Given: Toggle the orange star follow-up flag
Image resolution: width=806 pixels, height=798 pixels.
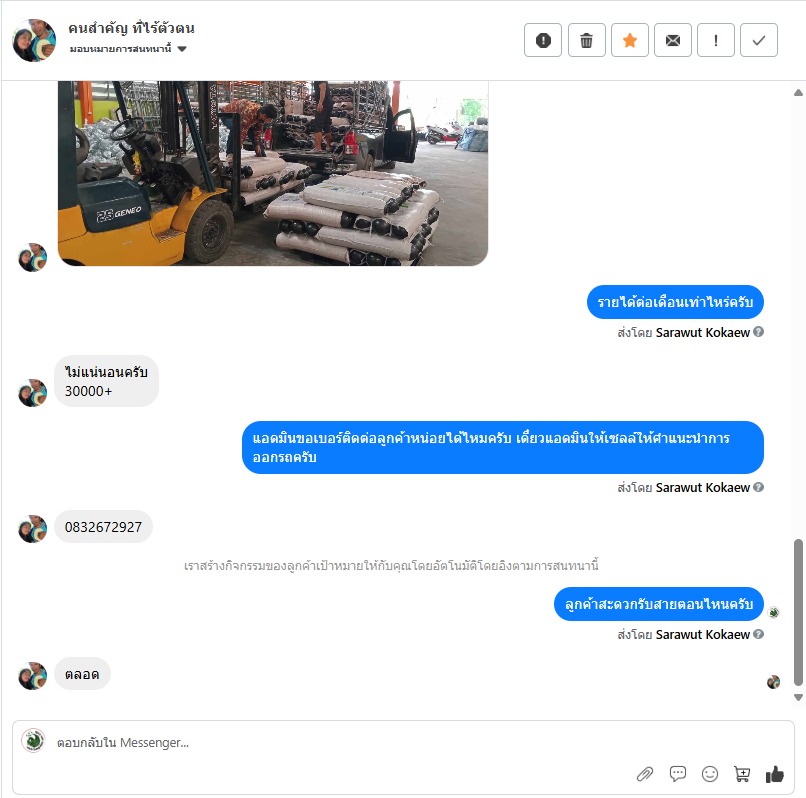Looking at the screenshot, I should [630, 40].
